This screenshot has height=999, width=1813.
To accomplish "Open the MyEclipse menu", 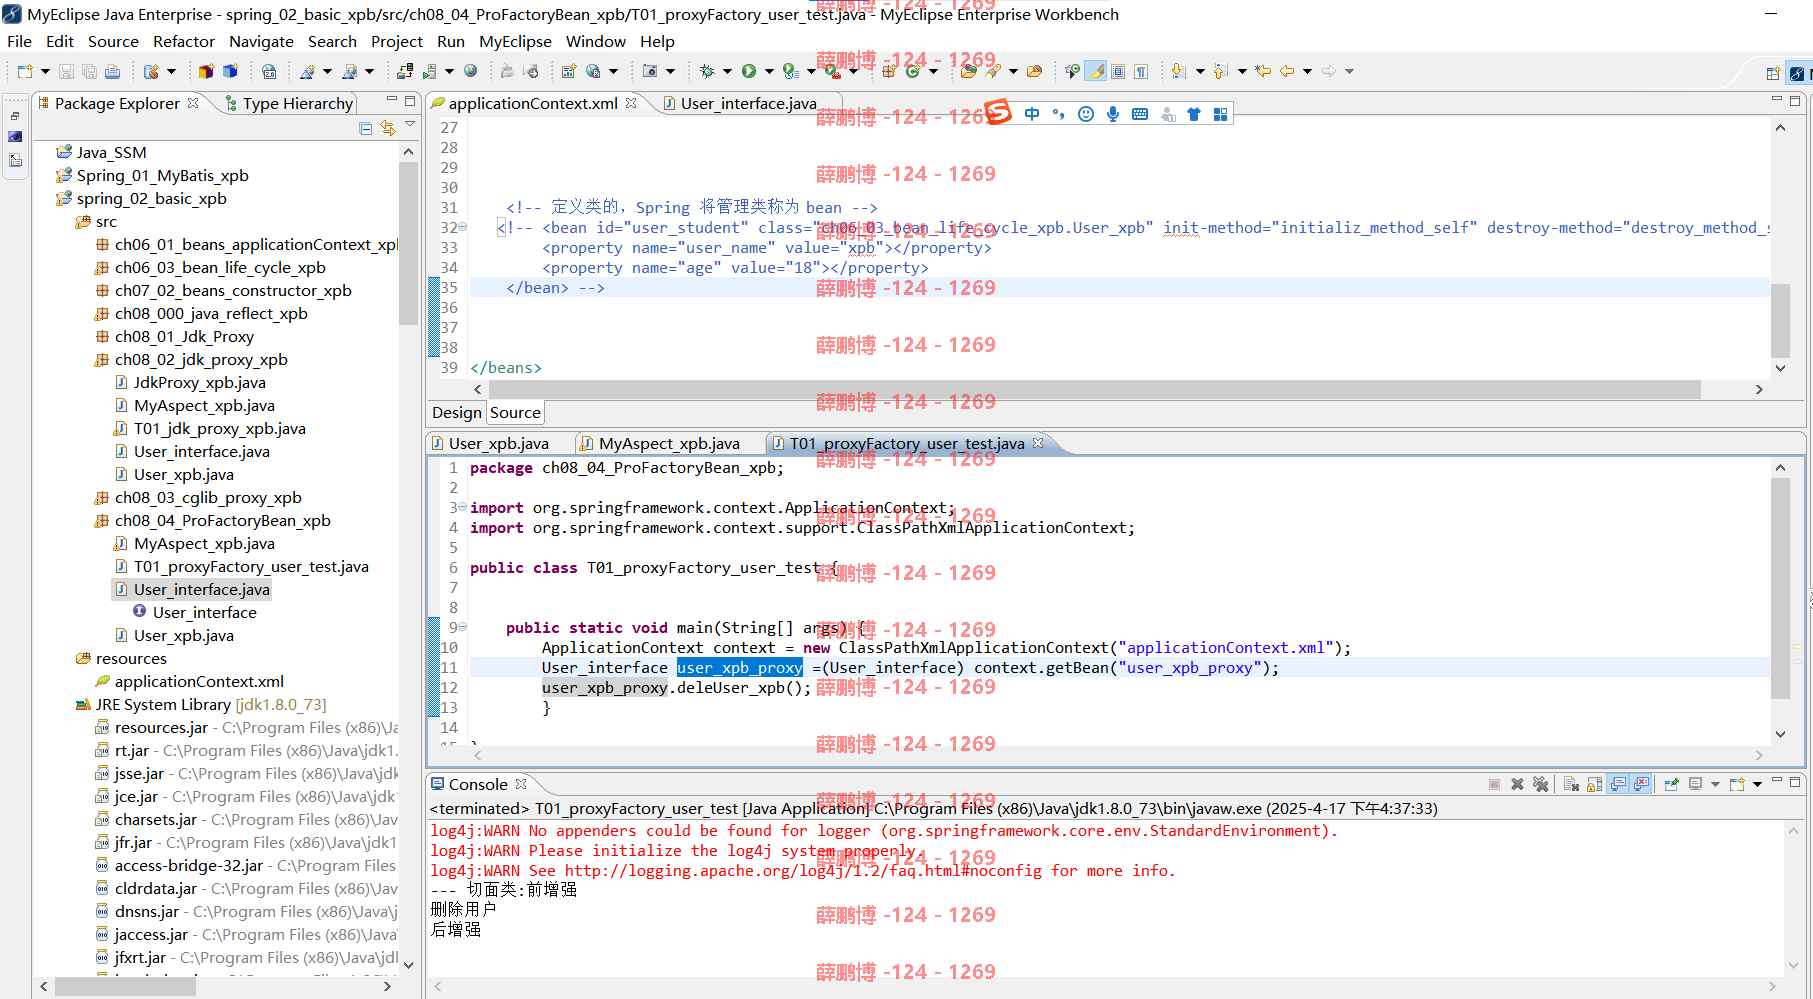I will coord(515,41).
